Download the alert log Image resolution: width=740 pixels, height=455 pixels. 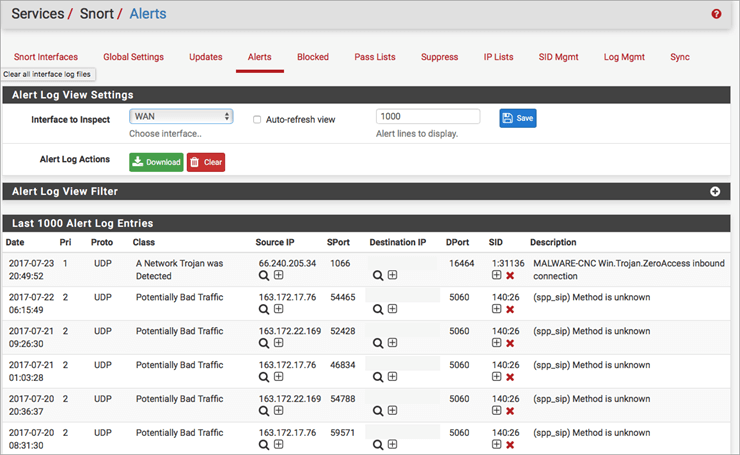click(x=156, y=162)
